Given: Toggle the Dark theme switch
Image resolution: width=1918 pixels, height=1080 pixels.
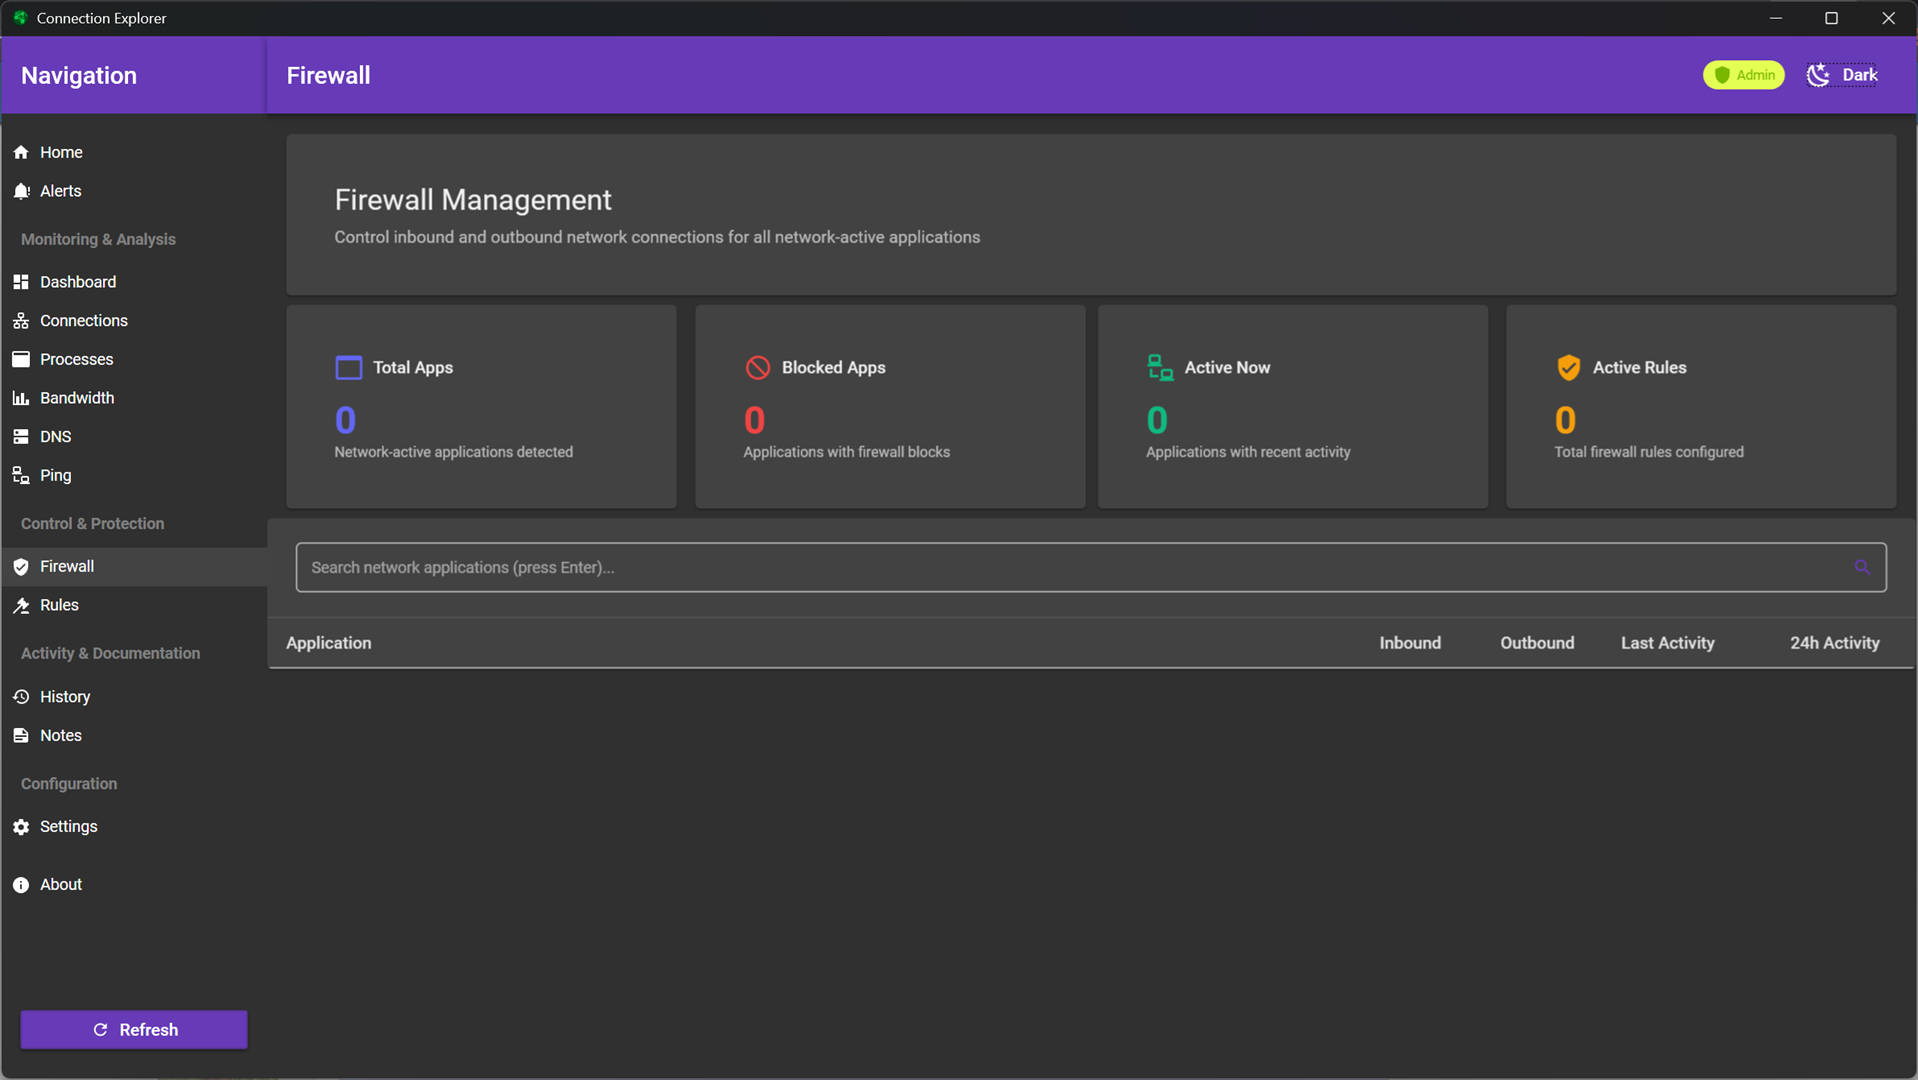Looking at the screenshot, I should (1842, 75).
